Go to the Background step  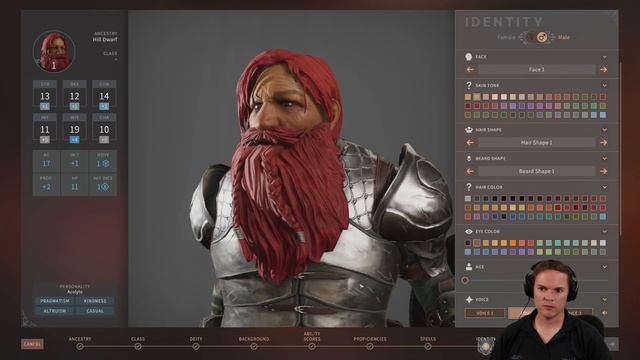tap(254, 347)
